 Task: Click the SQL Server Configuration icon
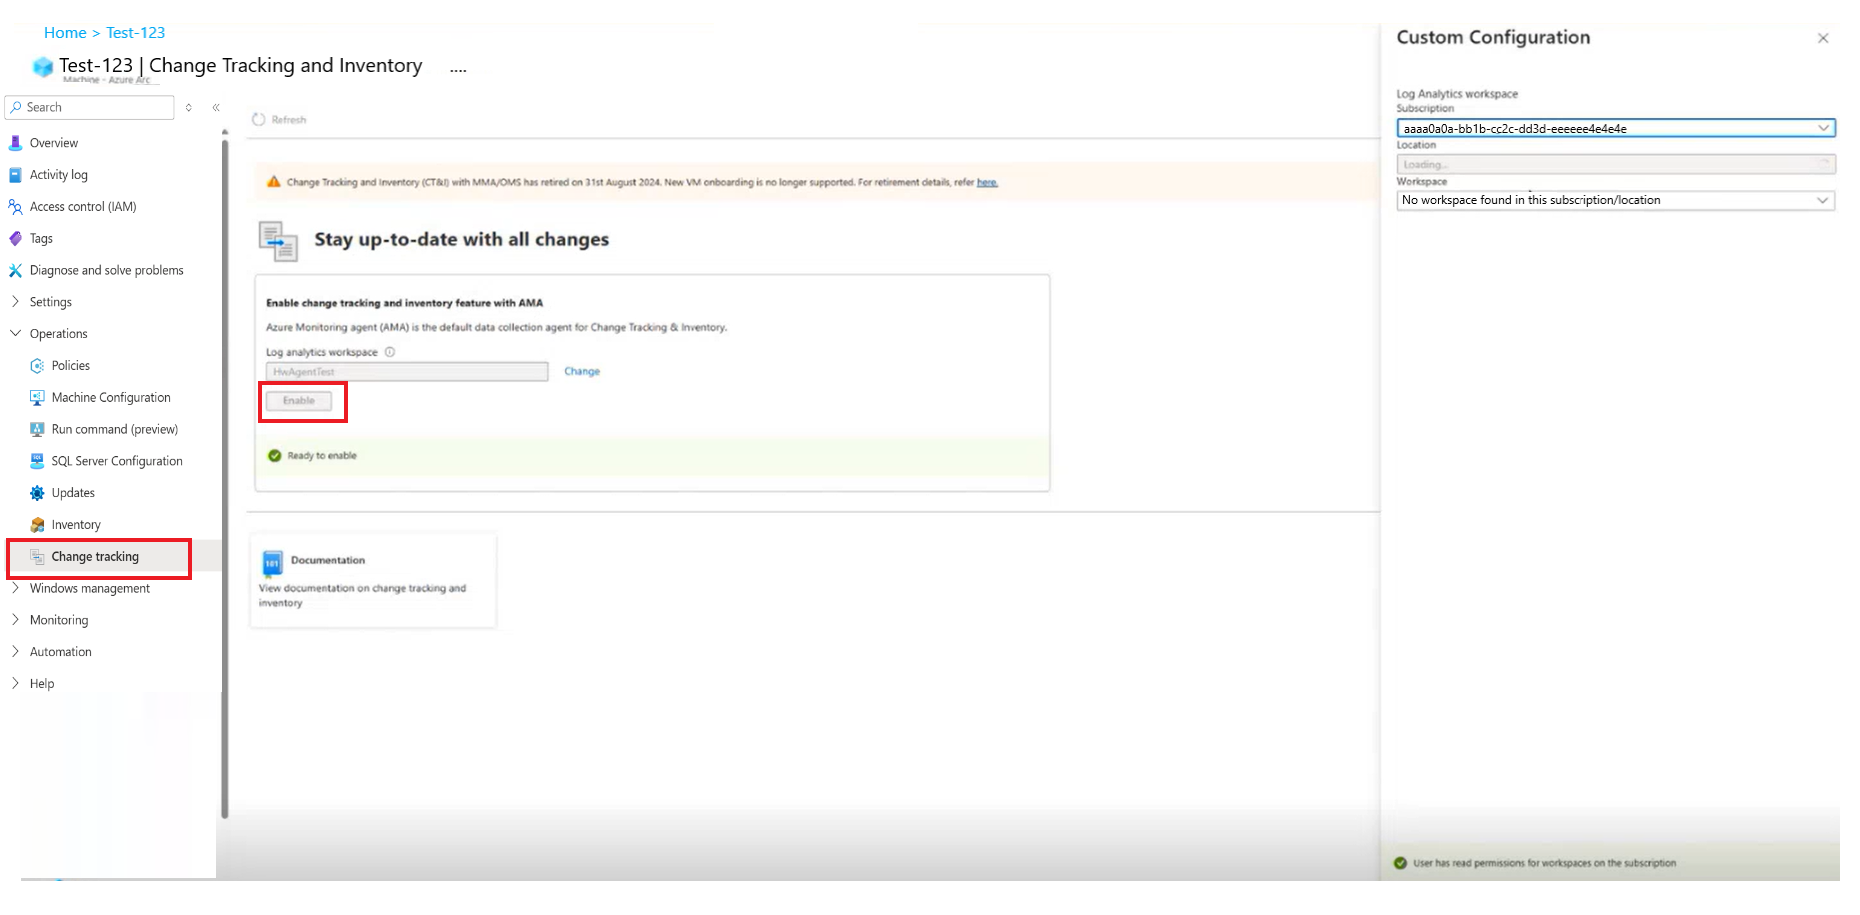[x=37, y=461]
